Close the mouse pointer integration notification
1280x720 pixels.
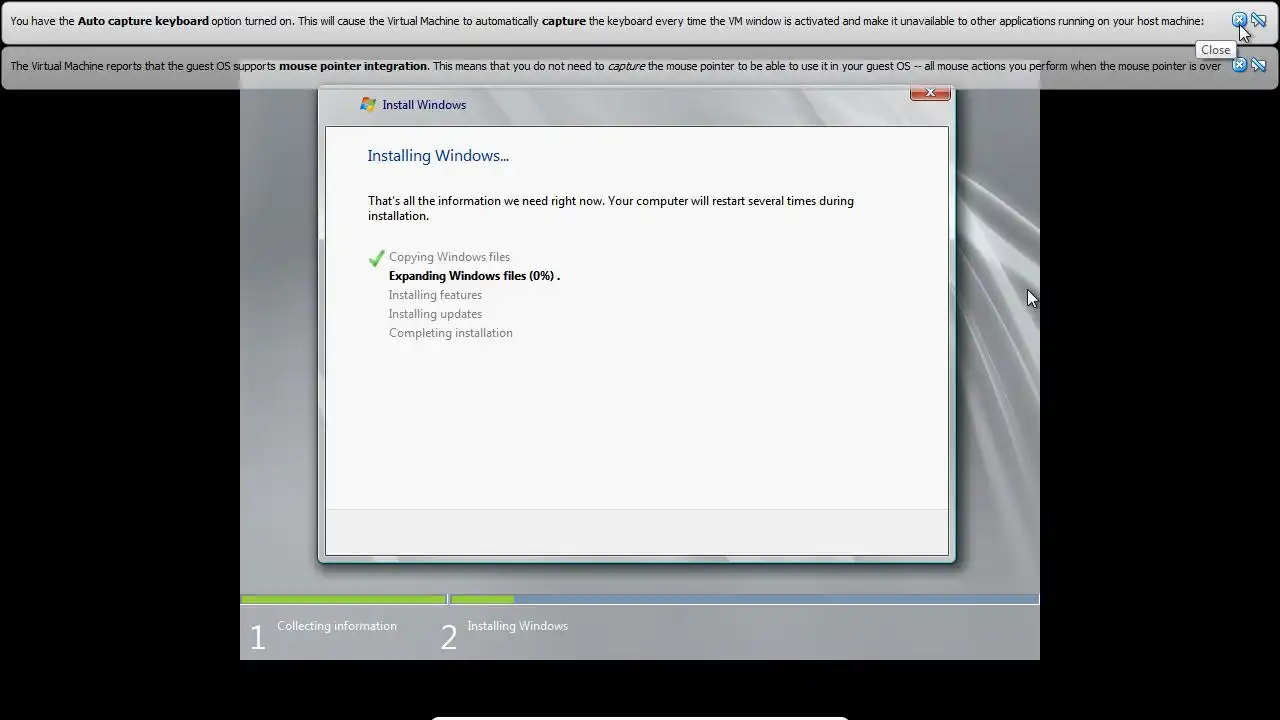tap(1239, 65)
